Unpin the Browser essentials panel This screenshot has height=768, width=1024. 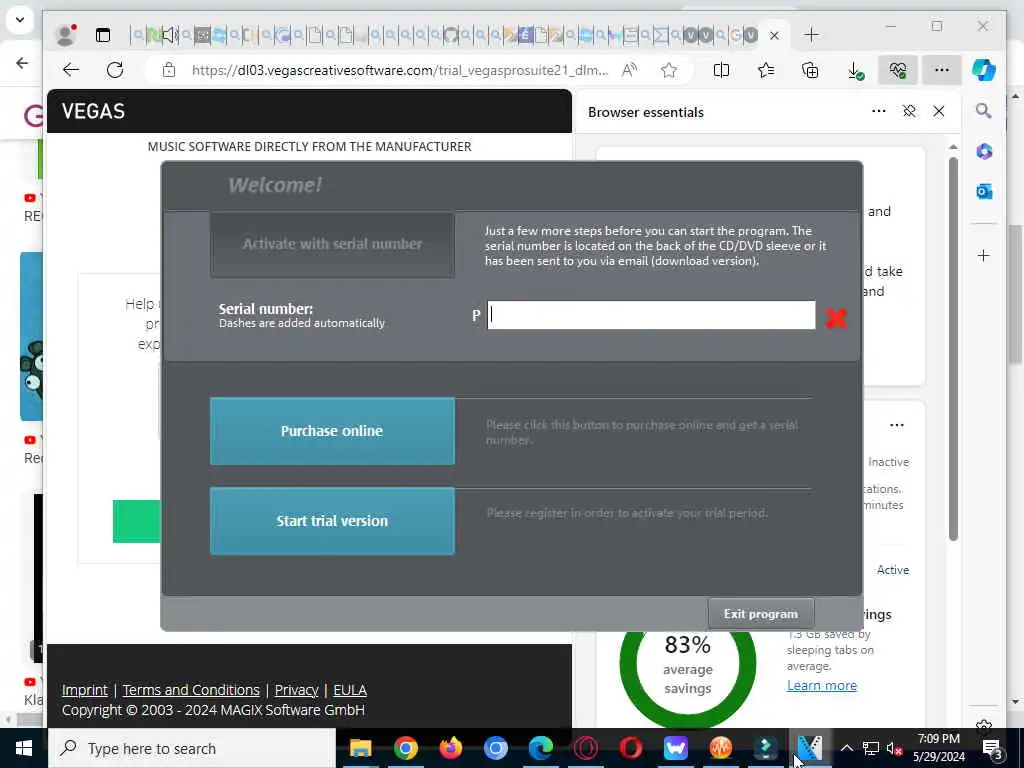click(x=909, y=112)
